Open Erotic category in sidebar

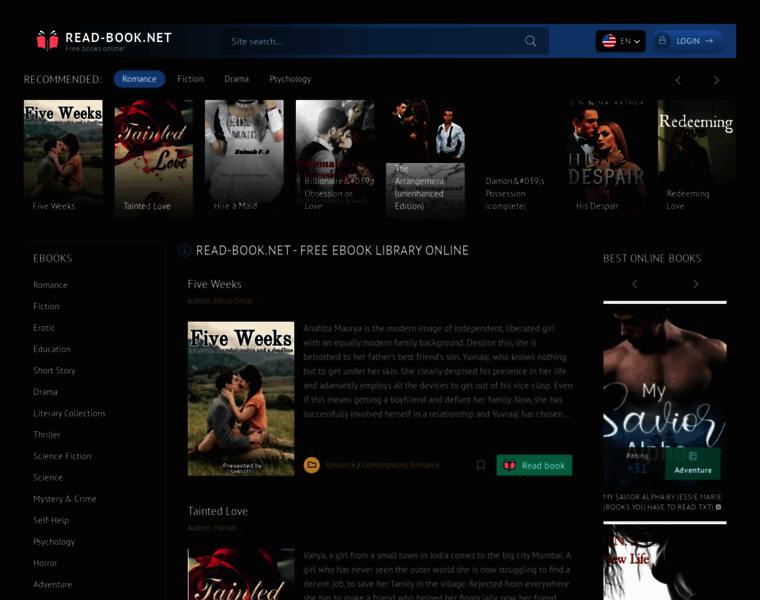[44, 328]
